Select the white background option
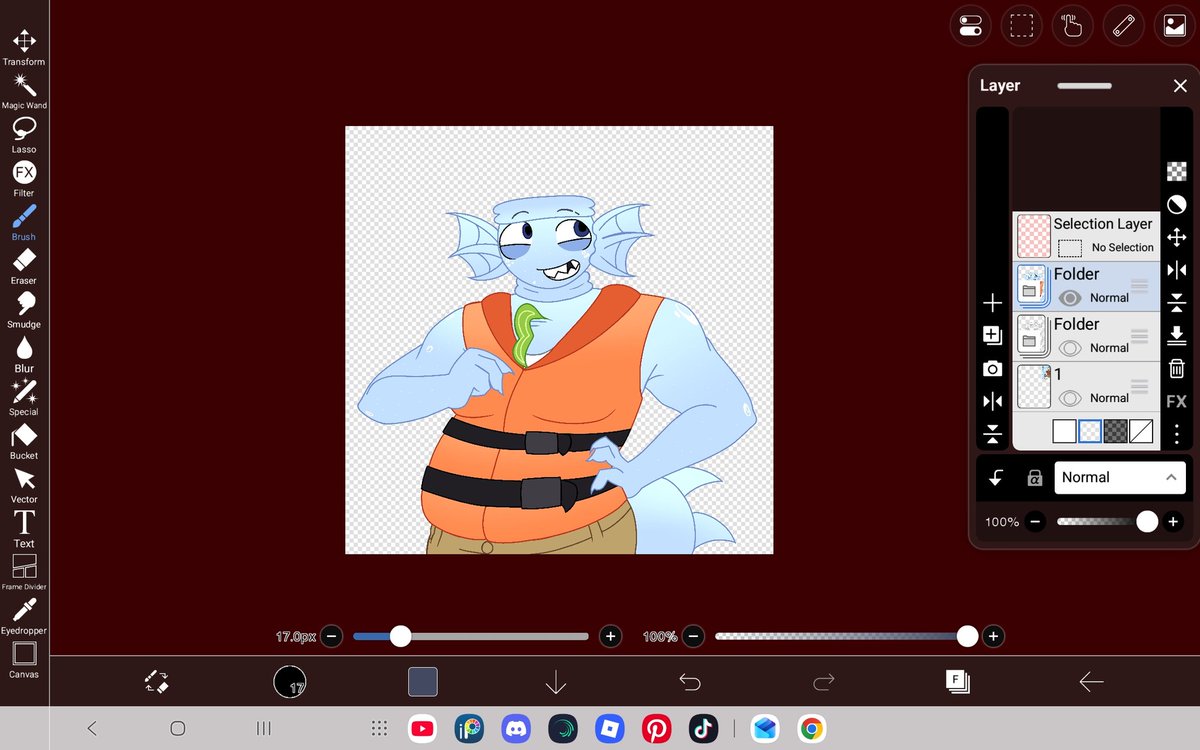 pos(1064,431)
